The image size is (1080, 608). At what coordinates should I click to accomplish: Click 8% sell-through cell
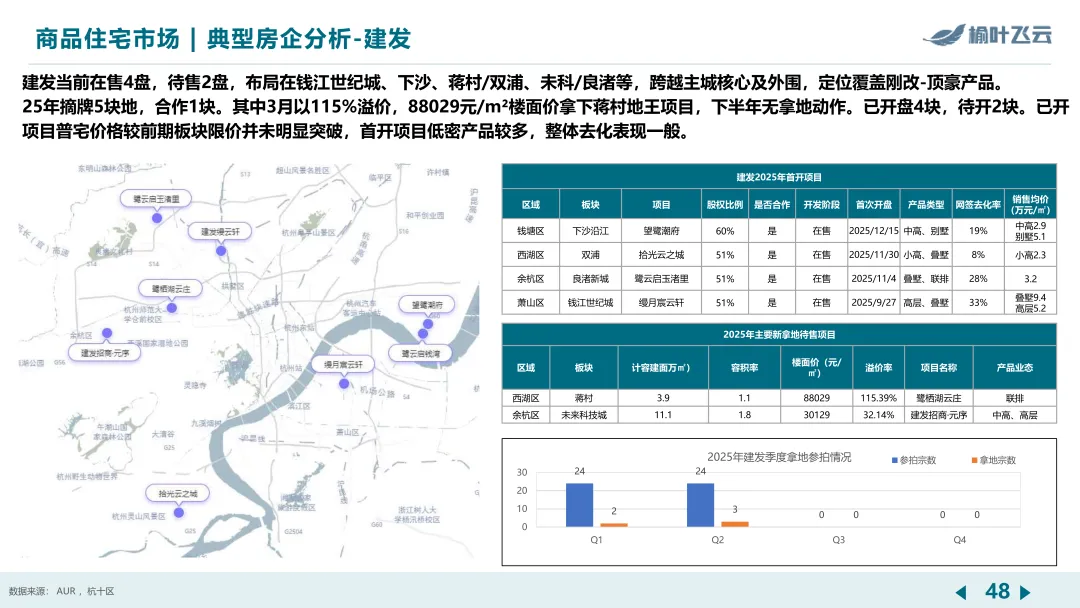(x=978, y=255)
